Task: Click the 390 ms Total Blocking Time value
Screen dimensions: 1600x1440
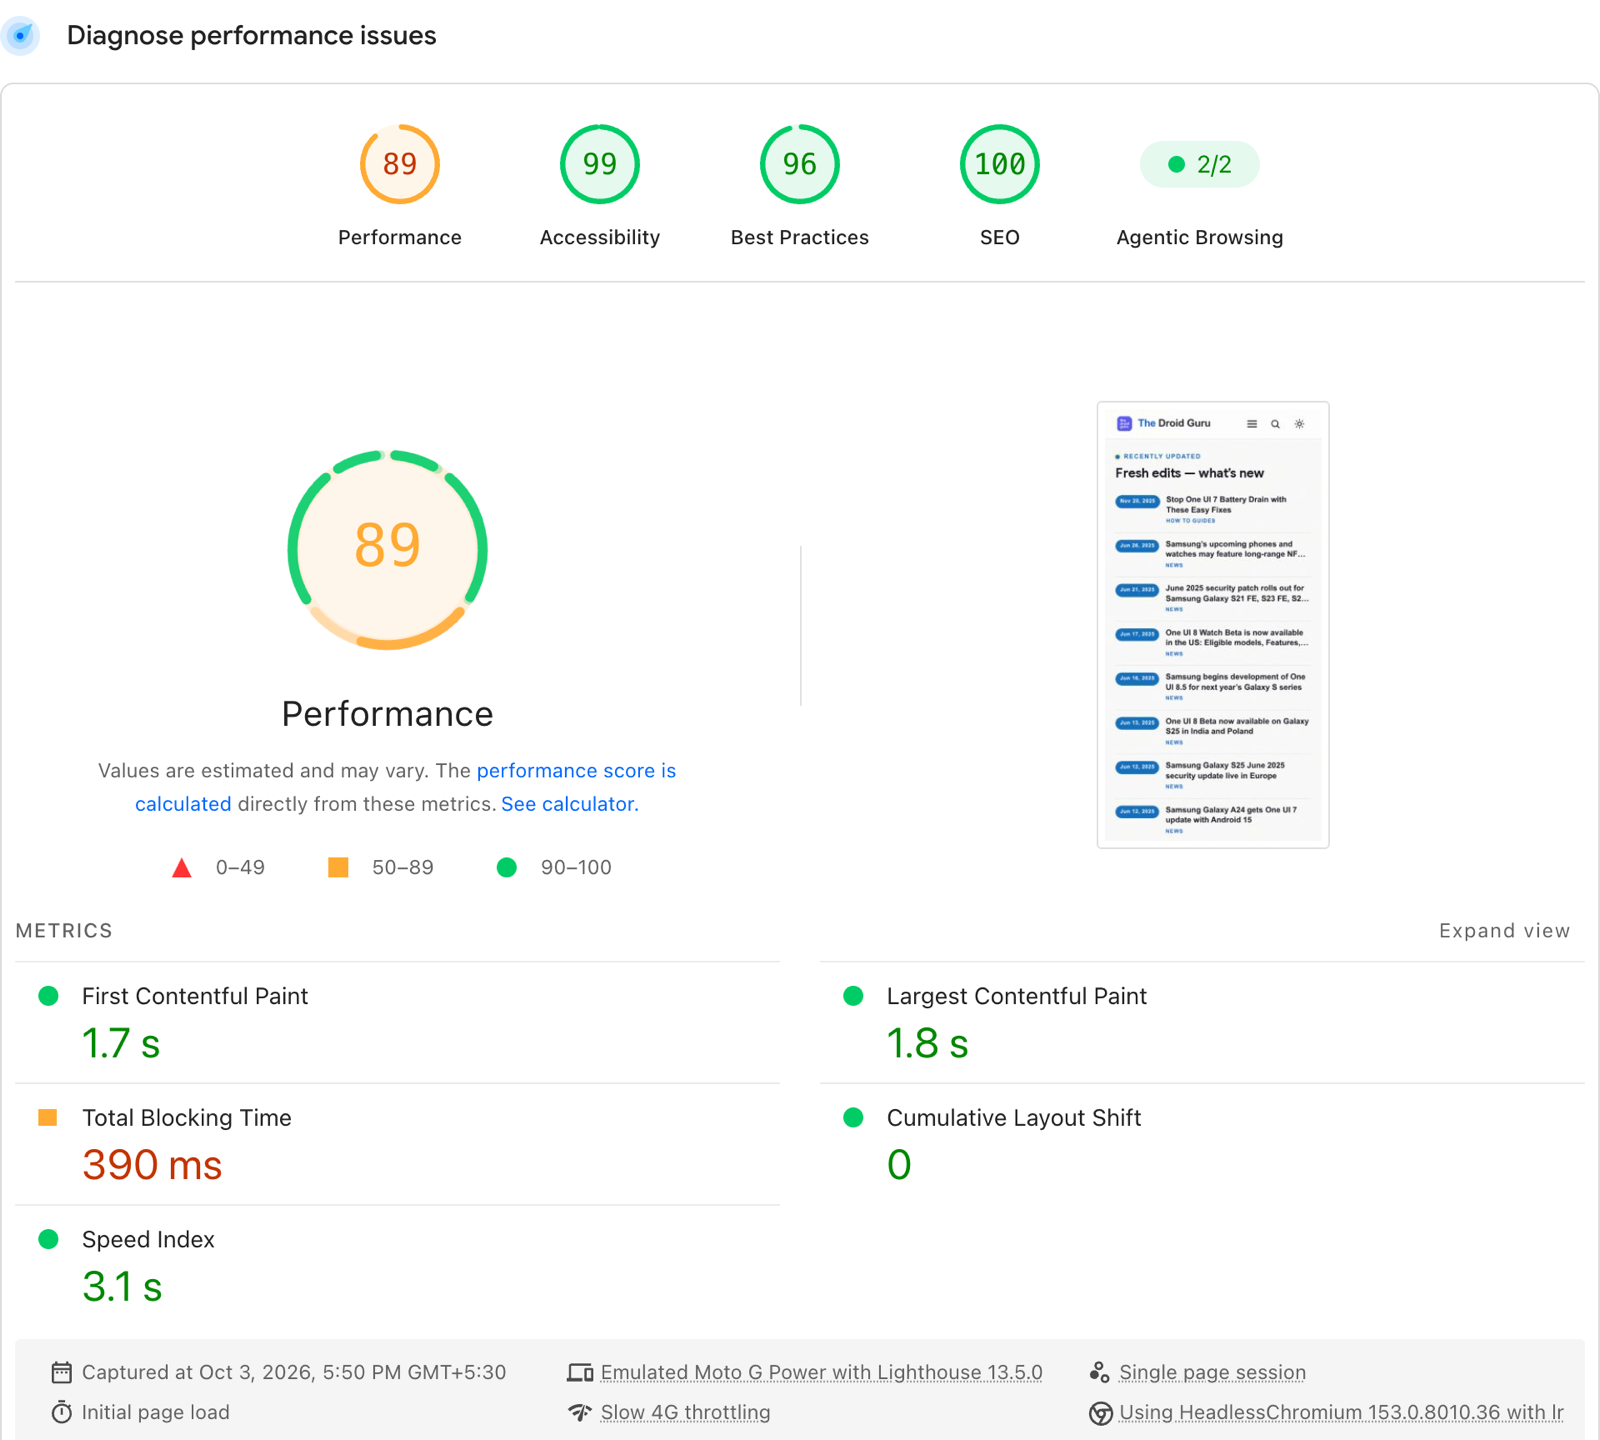Action: 152,1165
